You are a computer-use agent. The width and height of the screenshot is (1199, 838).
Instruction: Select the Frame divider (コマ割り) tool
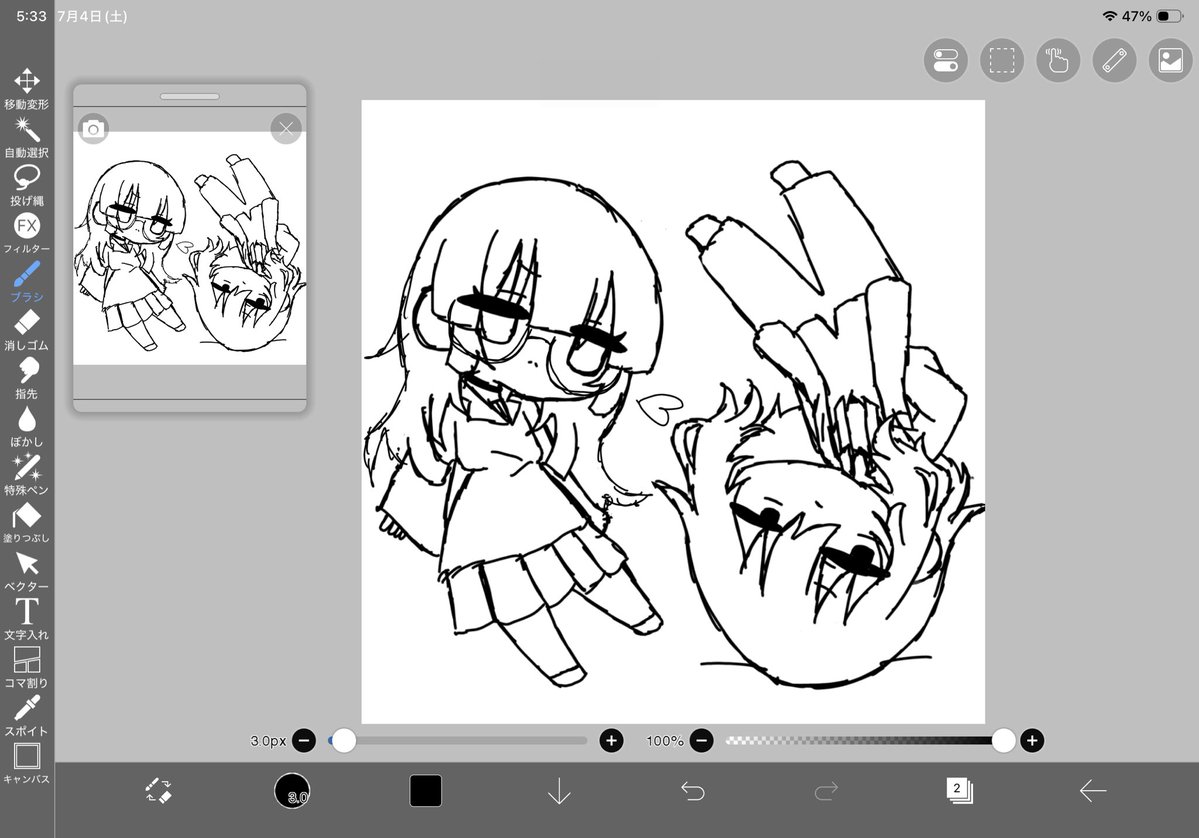(x=27, y=667)
